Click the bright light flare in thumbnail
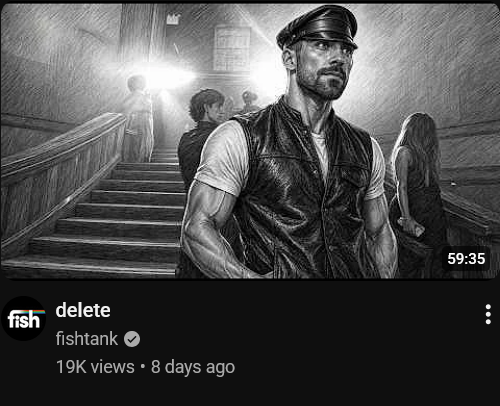Screen dimensions: 500x406 (168, 78)
